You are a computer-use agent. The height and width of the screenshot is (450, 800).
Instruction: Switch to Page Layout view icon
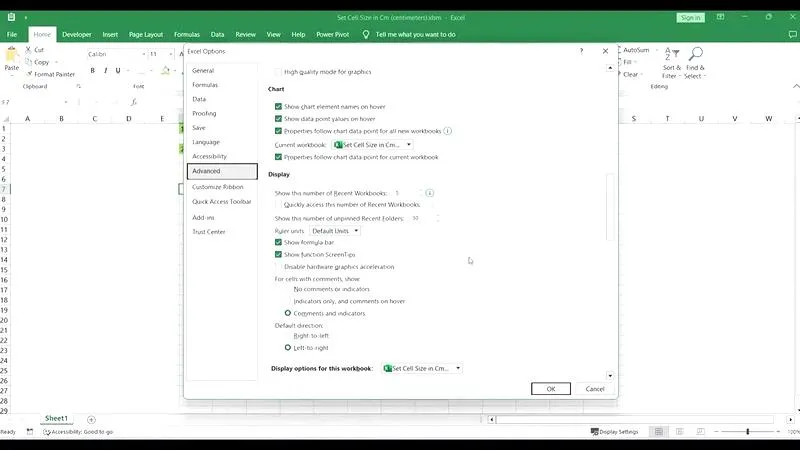(x=680, y=432)
